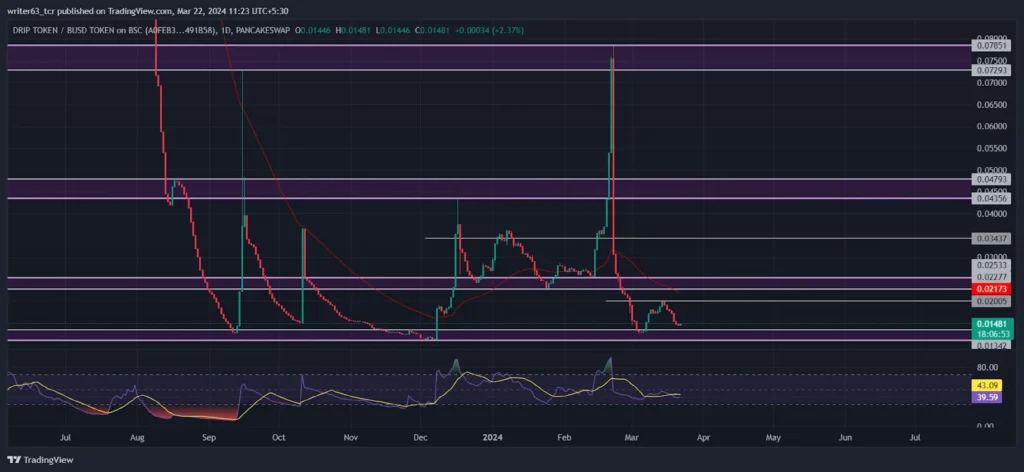Click the 0.03437 price level label

click(x=991, y=238)
